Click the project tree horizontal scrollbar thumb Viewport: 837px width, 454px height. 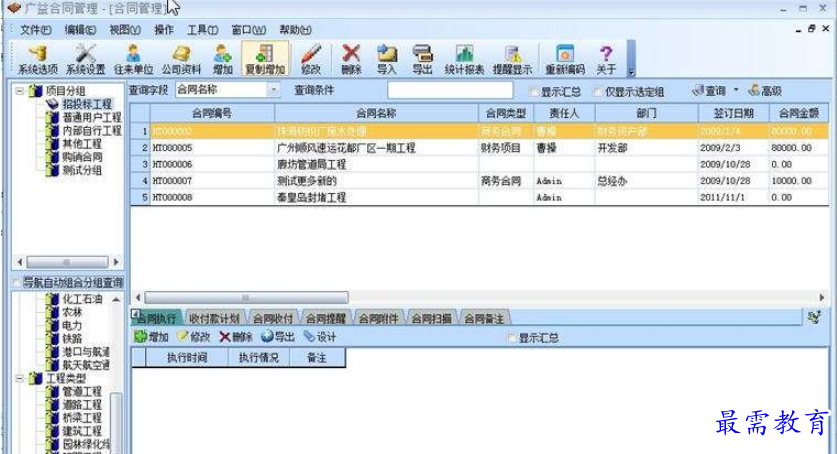point(67,262)
